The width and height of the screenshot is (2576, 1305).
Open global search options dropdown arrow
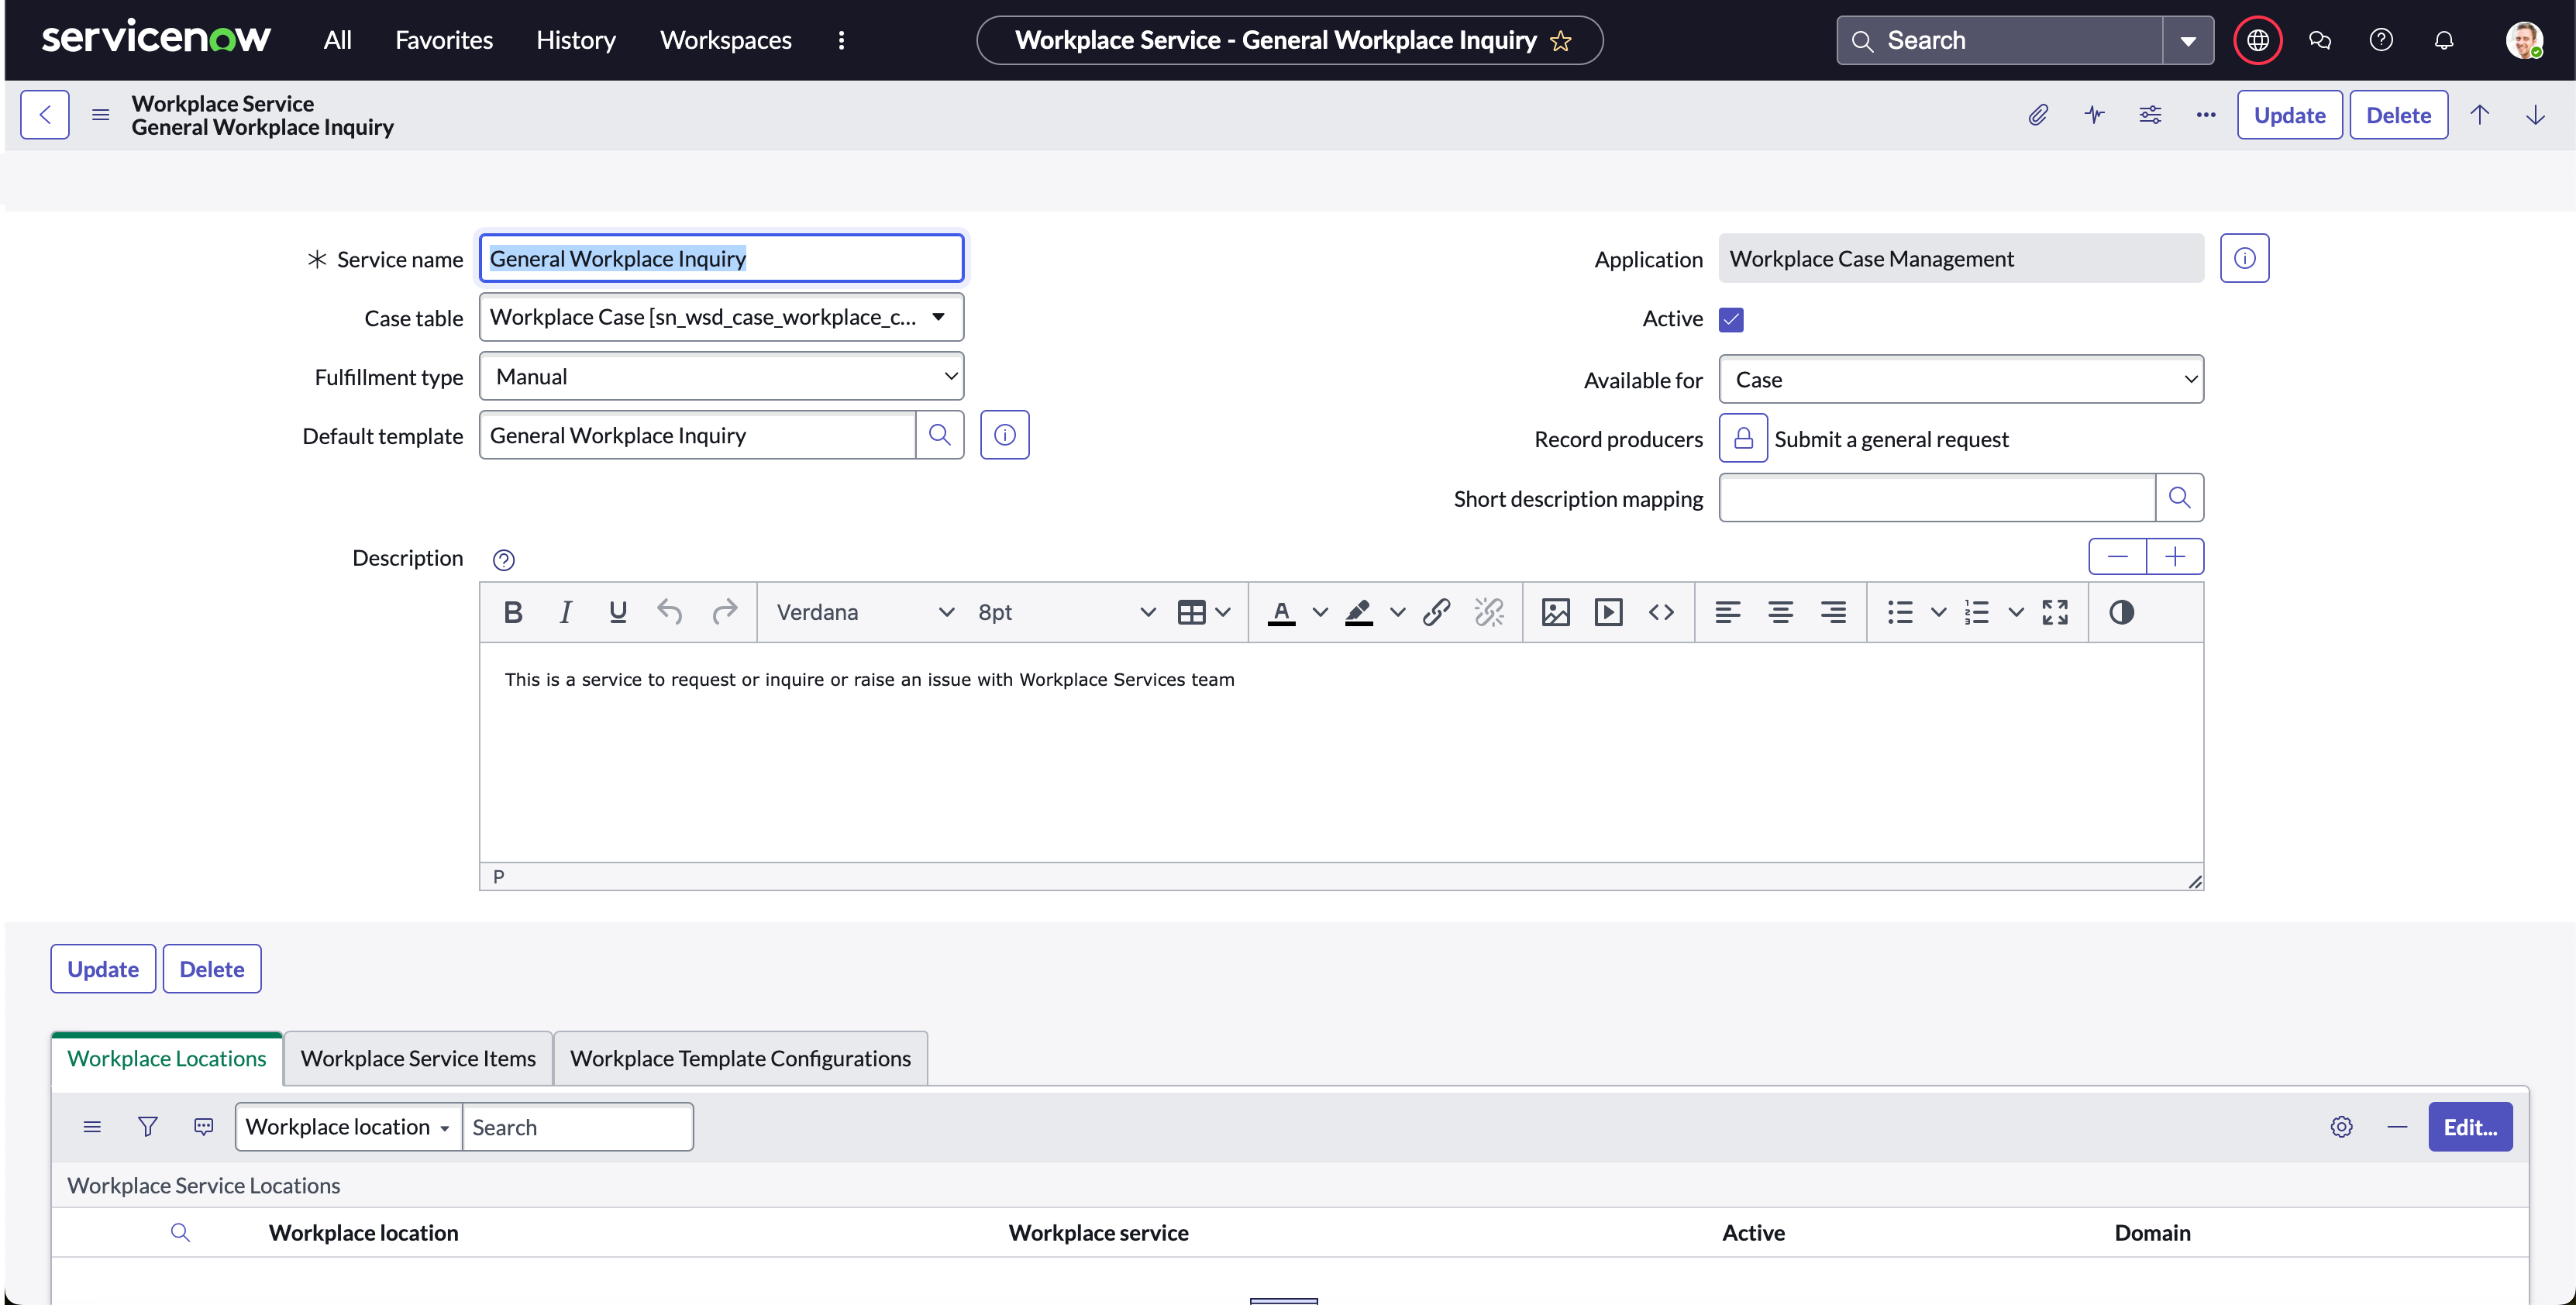[x=2188, y=41]
